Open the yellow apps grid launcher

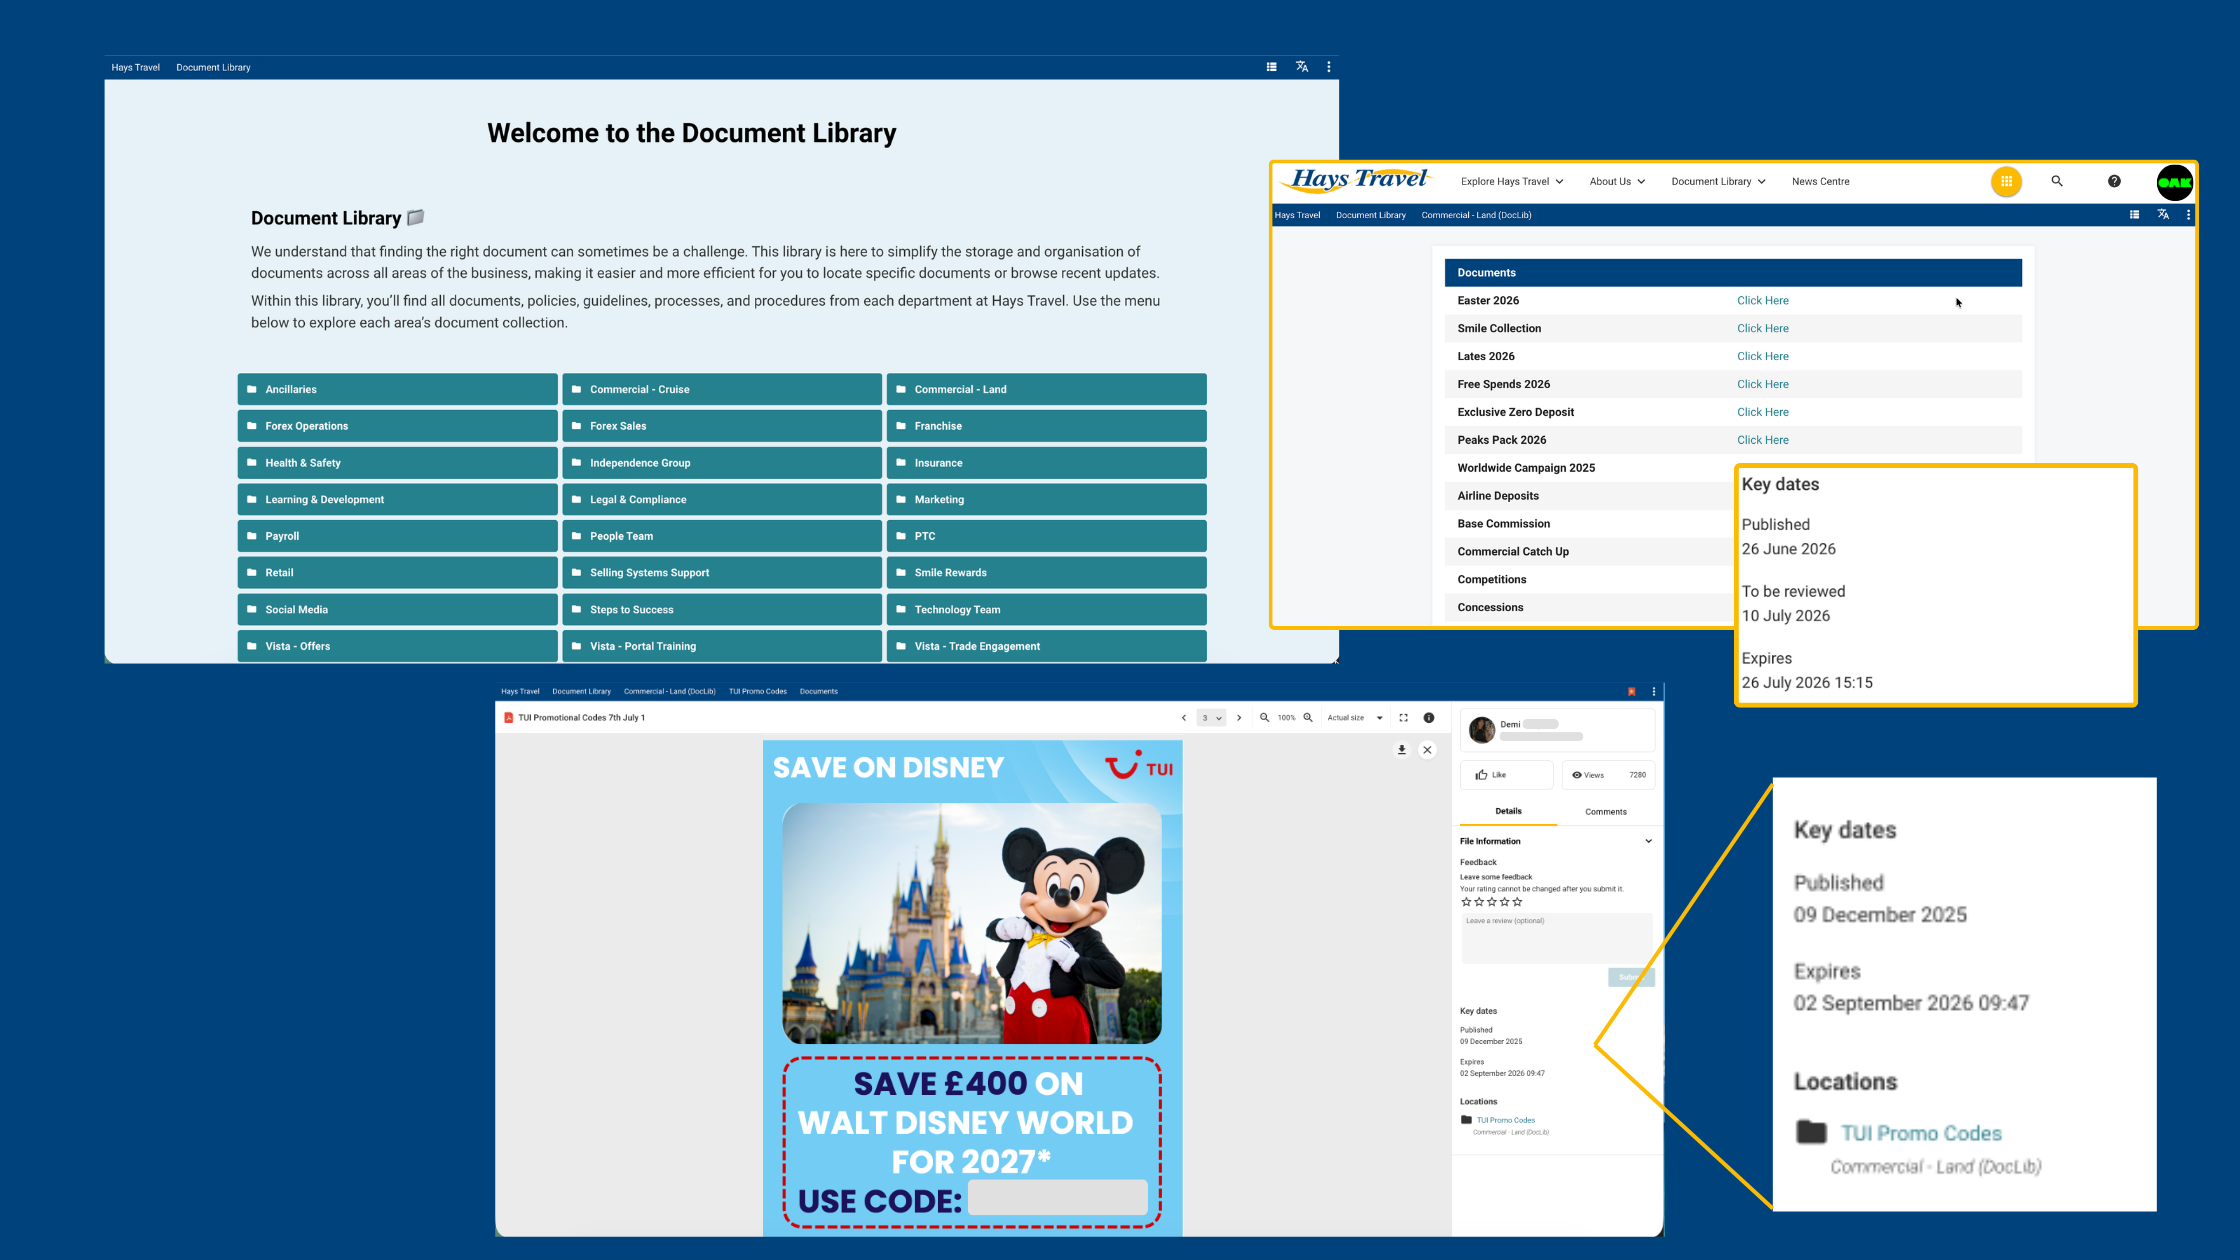[2006, 181]
